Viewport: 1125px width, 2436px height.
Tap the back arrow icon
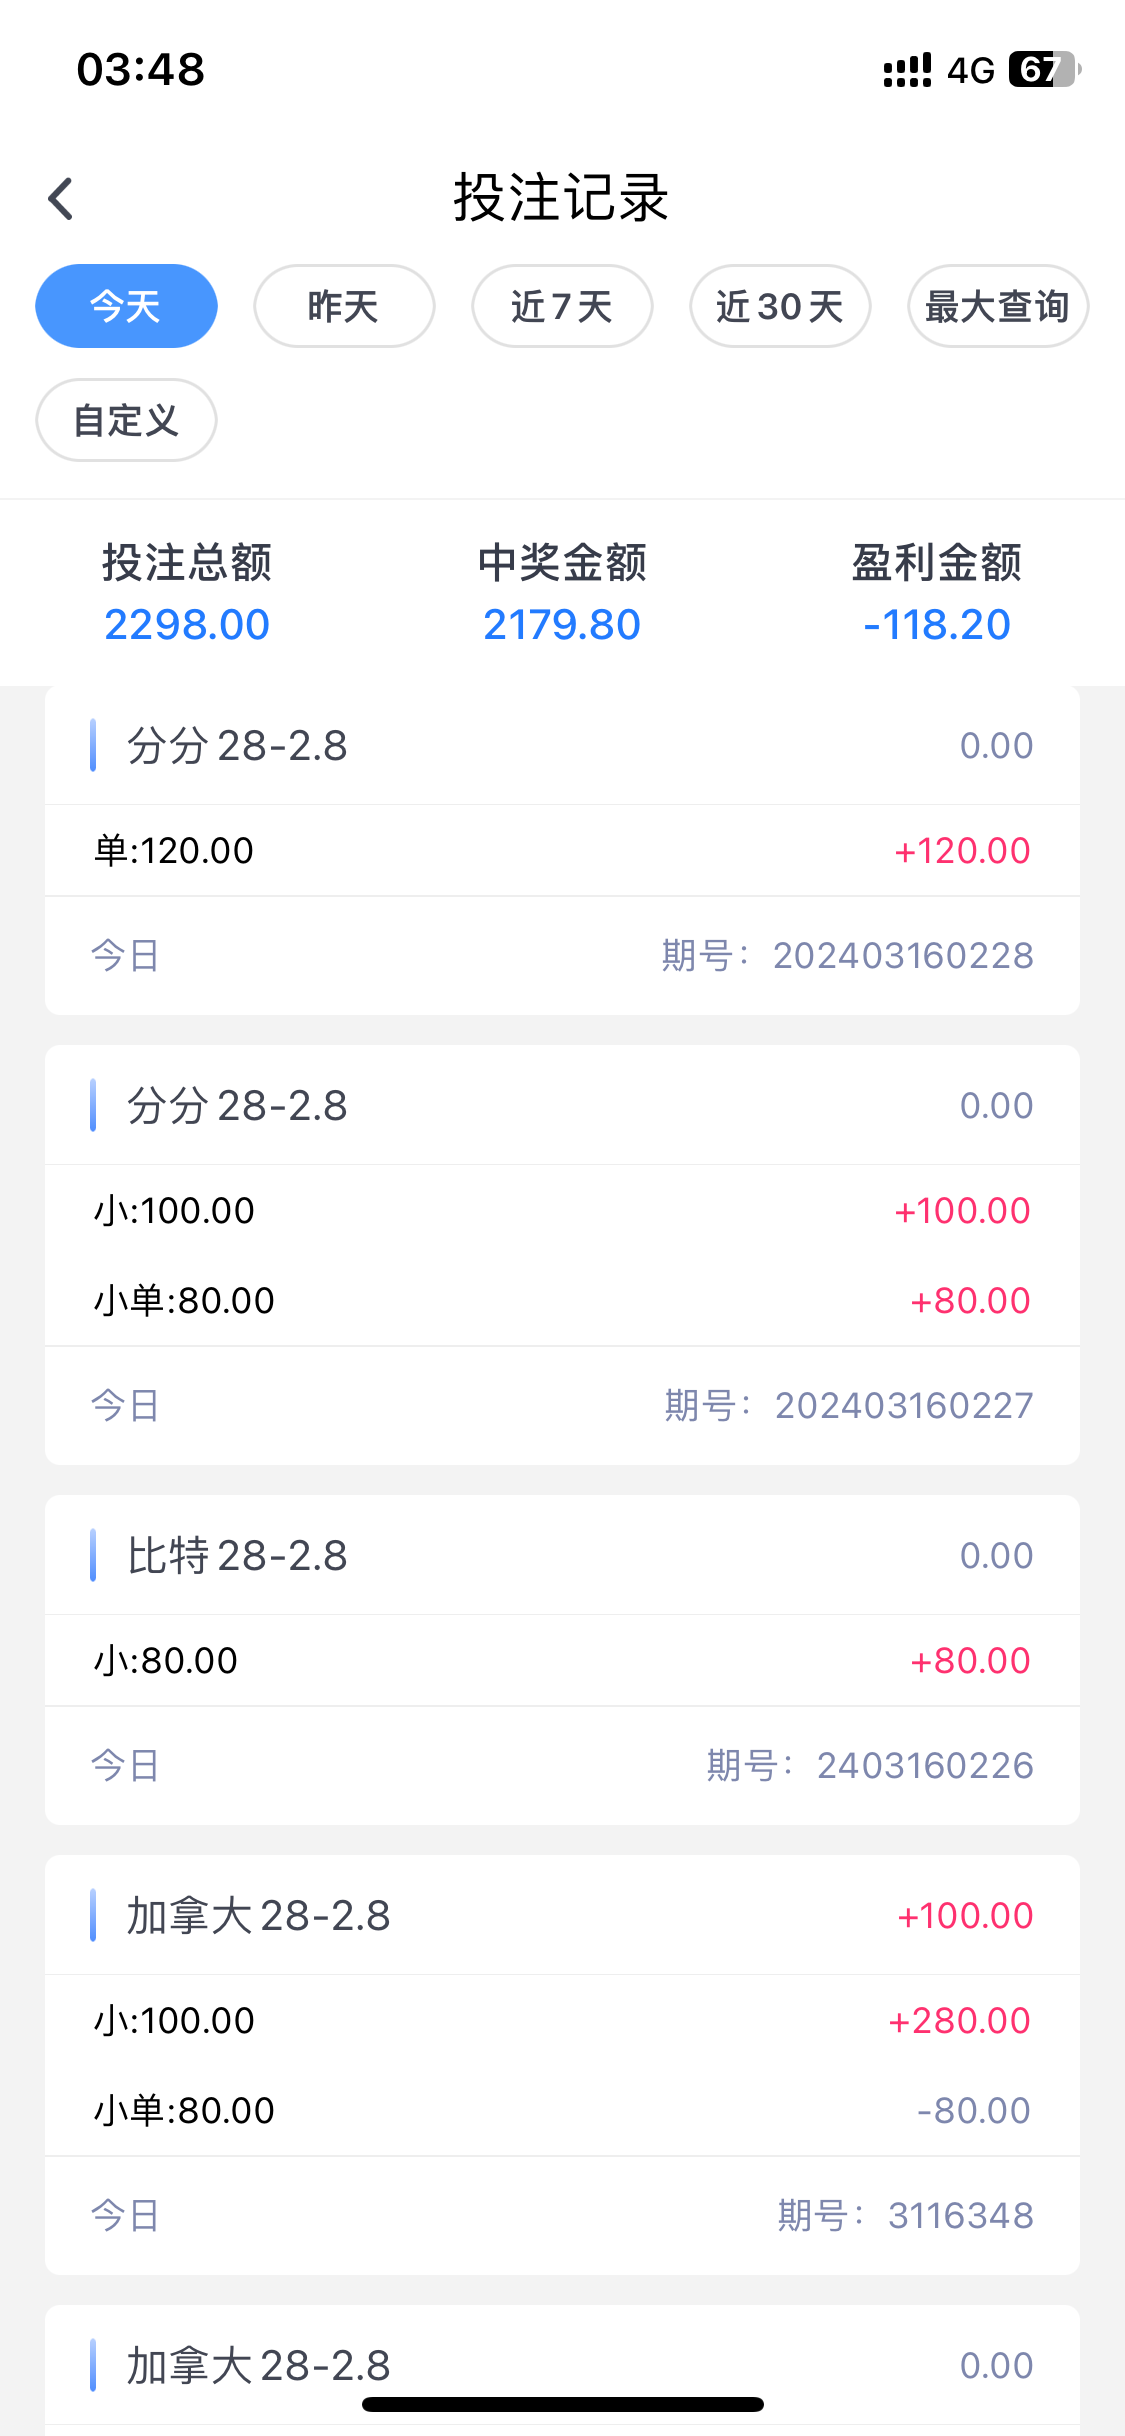point(62,198)
